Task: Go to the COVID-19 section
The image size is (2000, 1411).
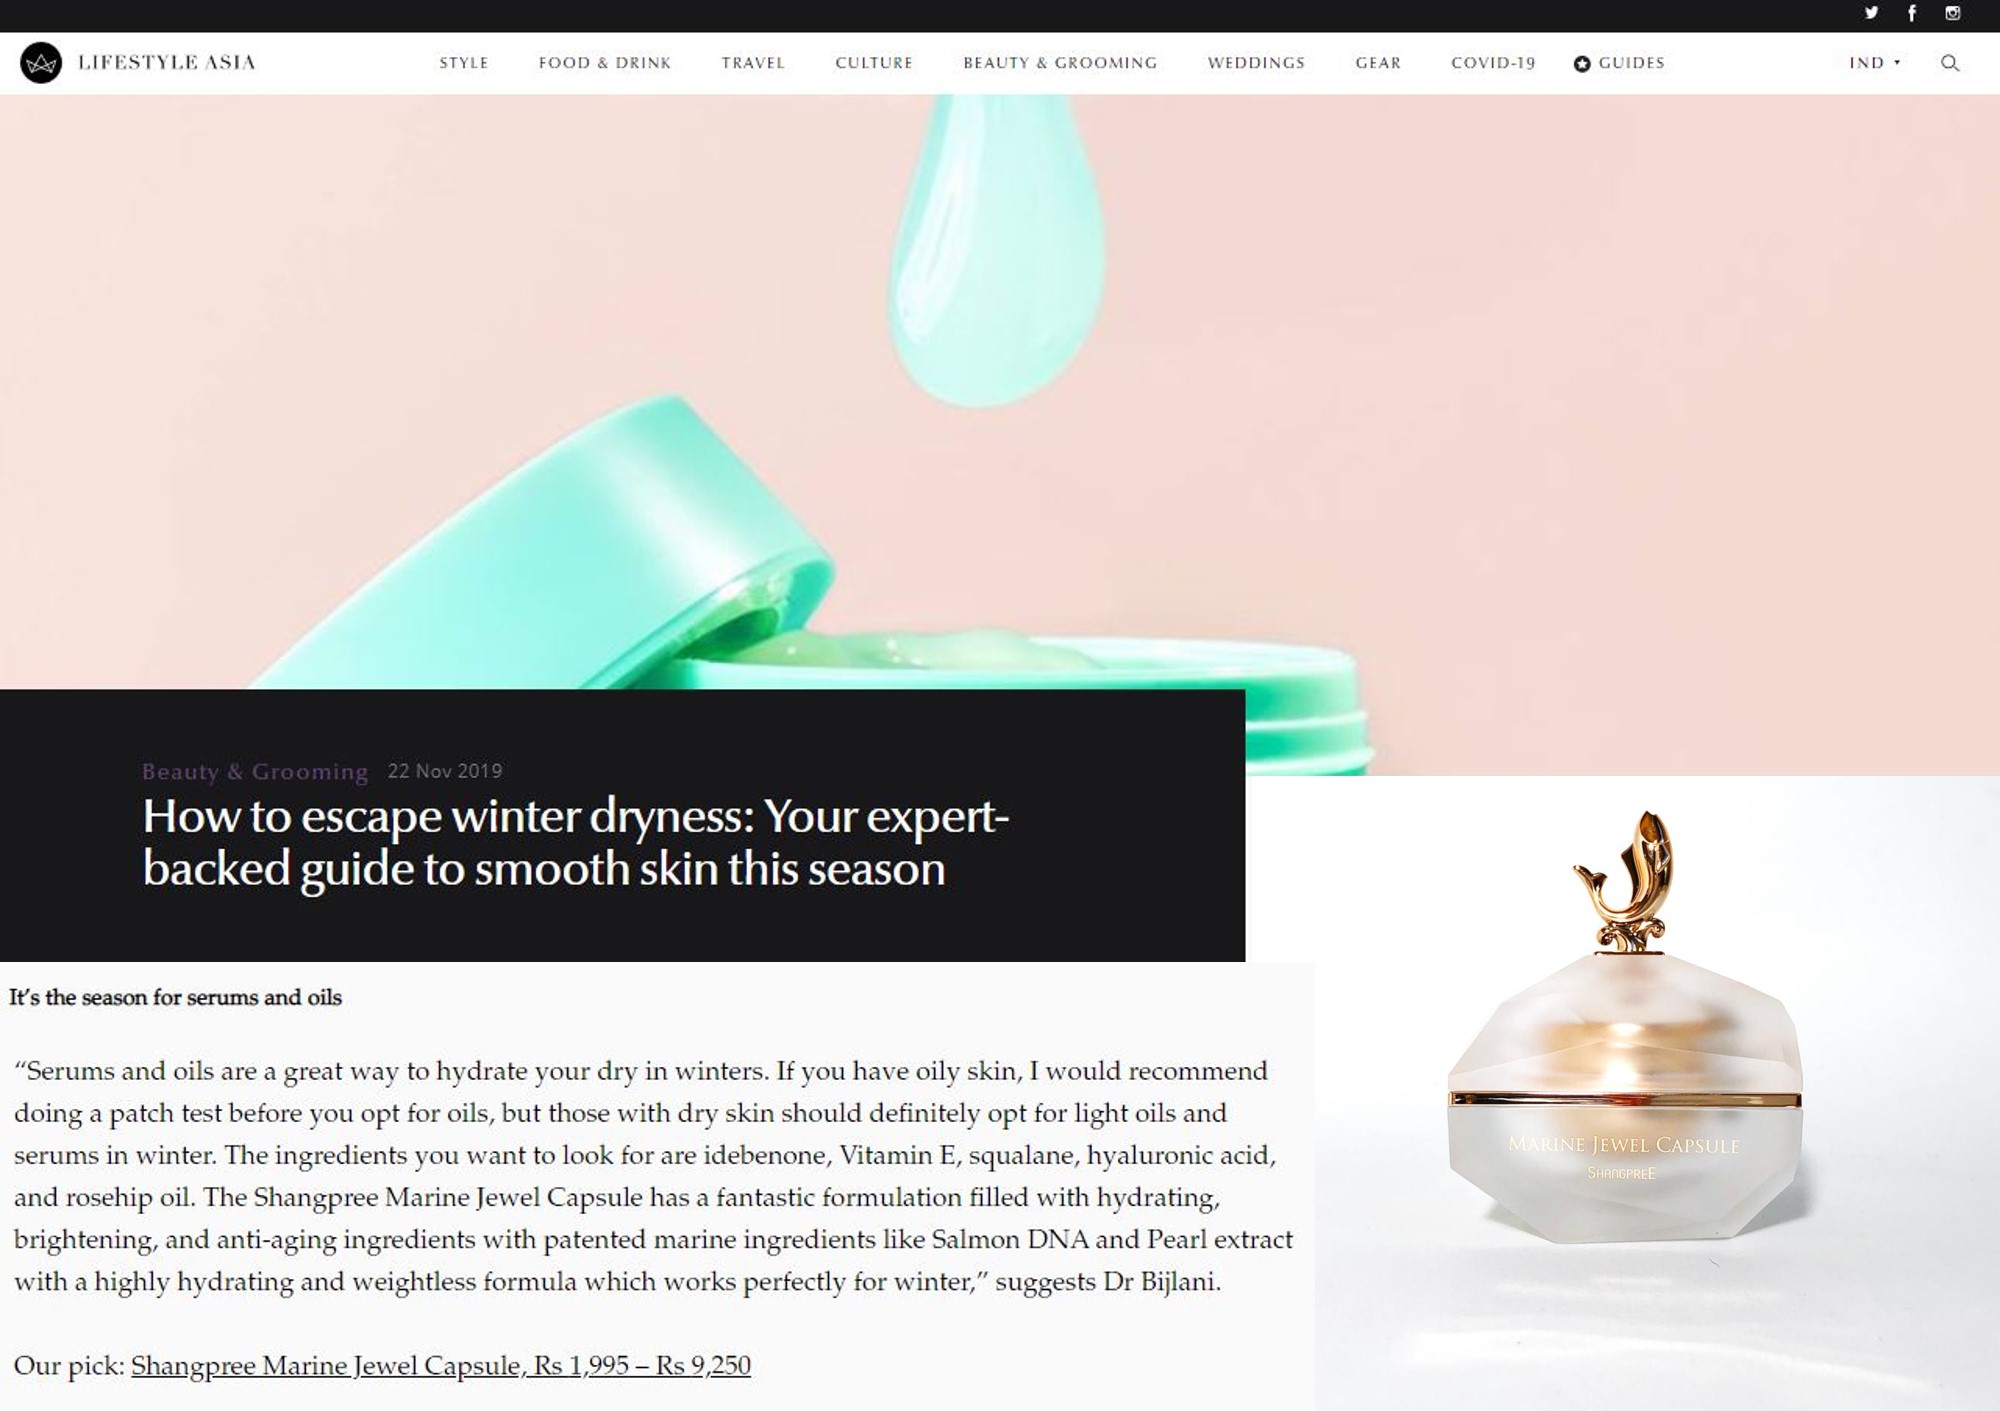Action: tap(1493, 63)
